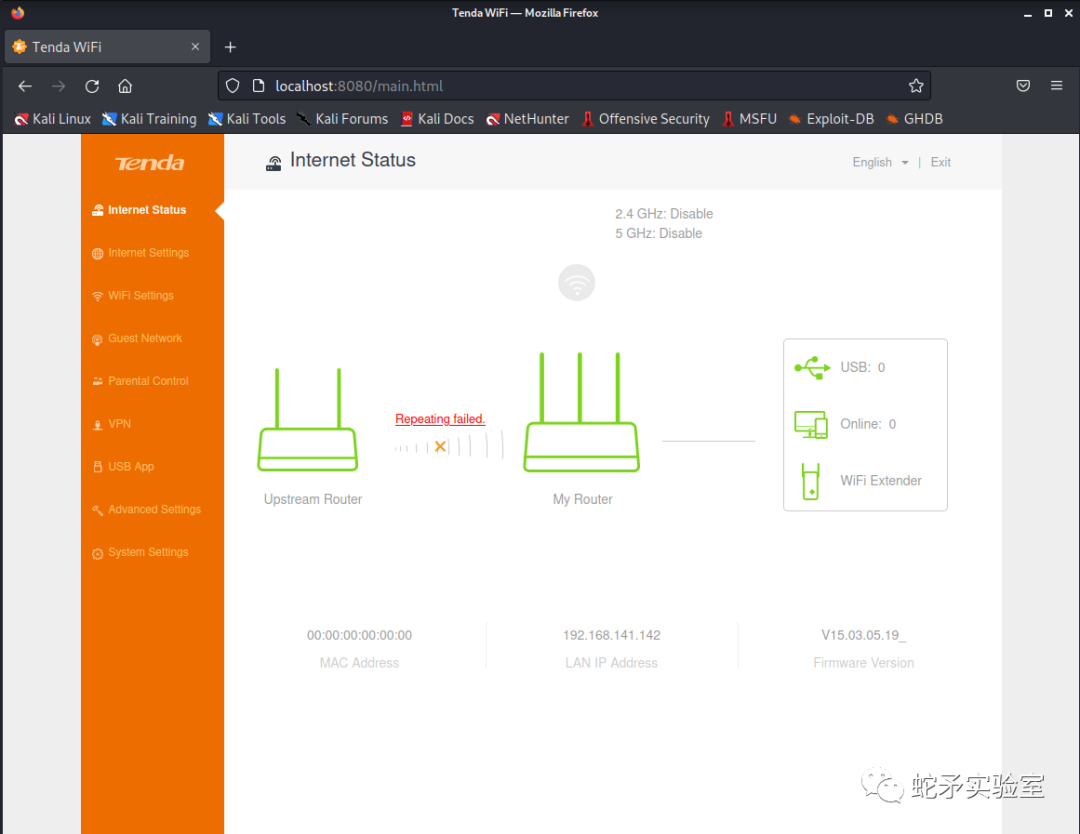Open Kali Docs bookmark
This screenshot has width=1080, height=834.
click(x=437, y=119)
